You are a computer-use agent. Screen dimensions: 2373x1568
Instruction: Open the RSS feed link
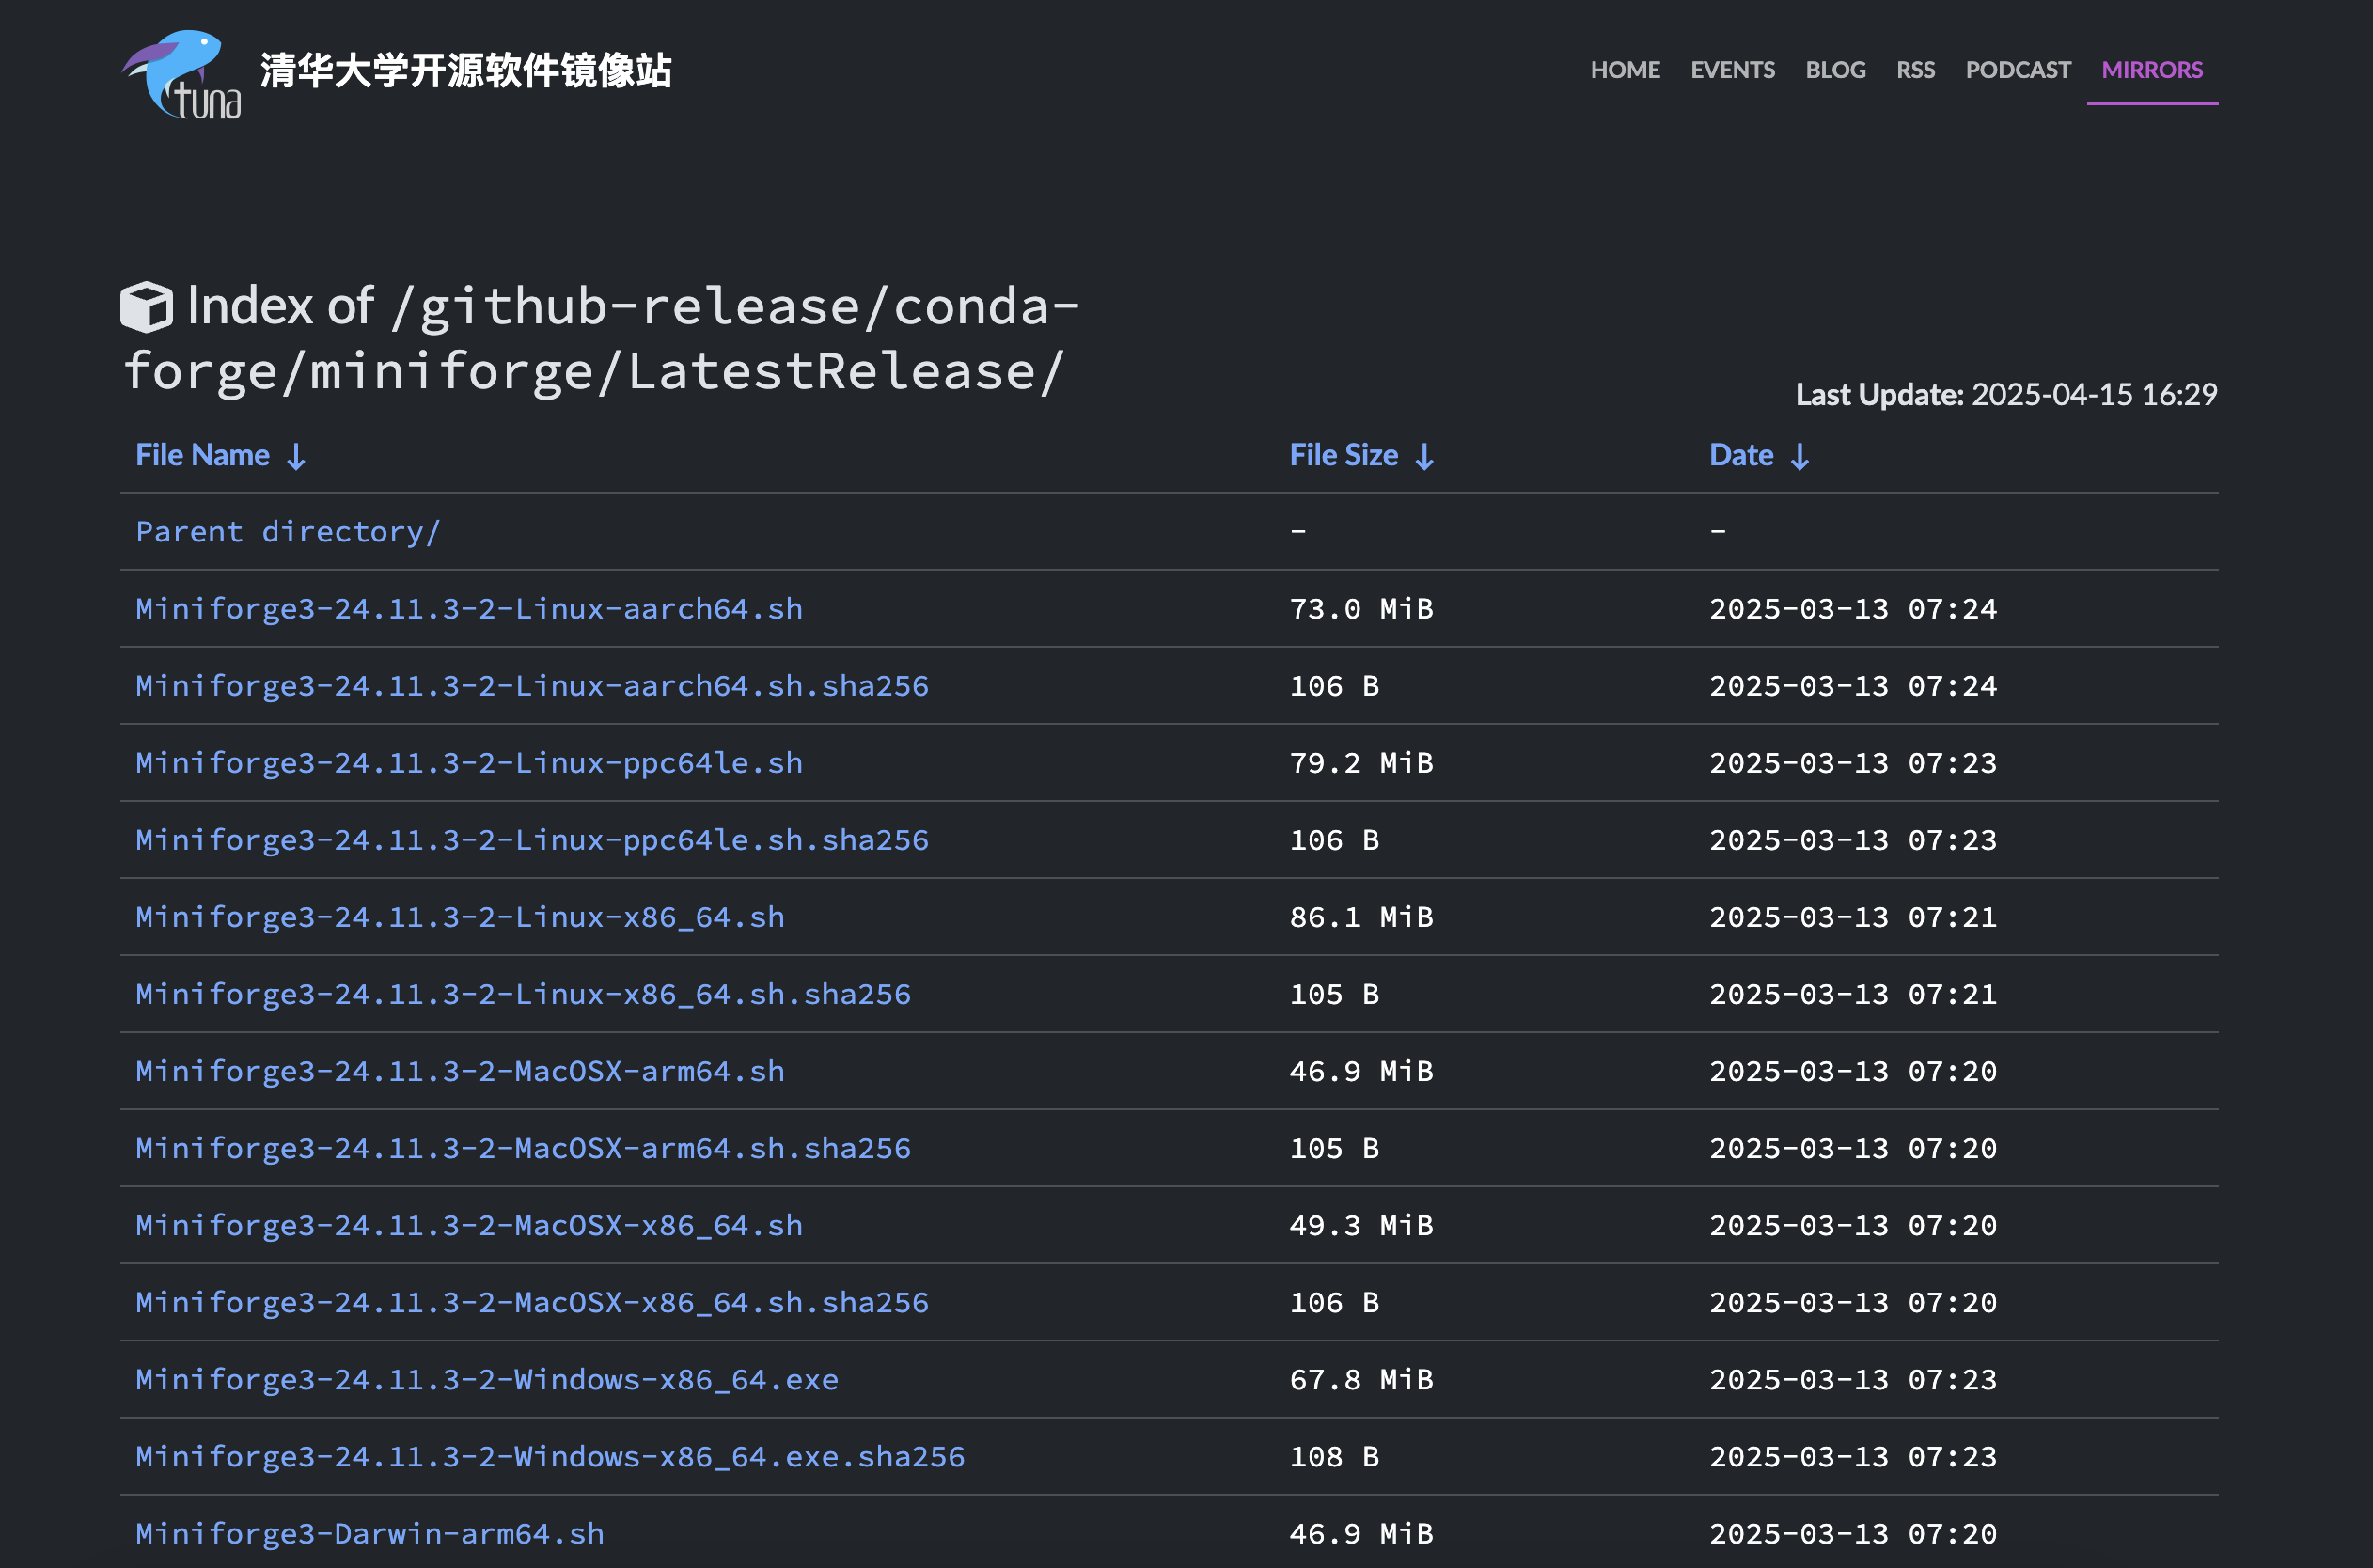1915,70
